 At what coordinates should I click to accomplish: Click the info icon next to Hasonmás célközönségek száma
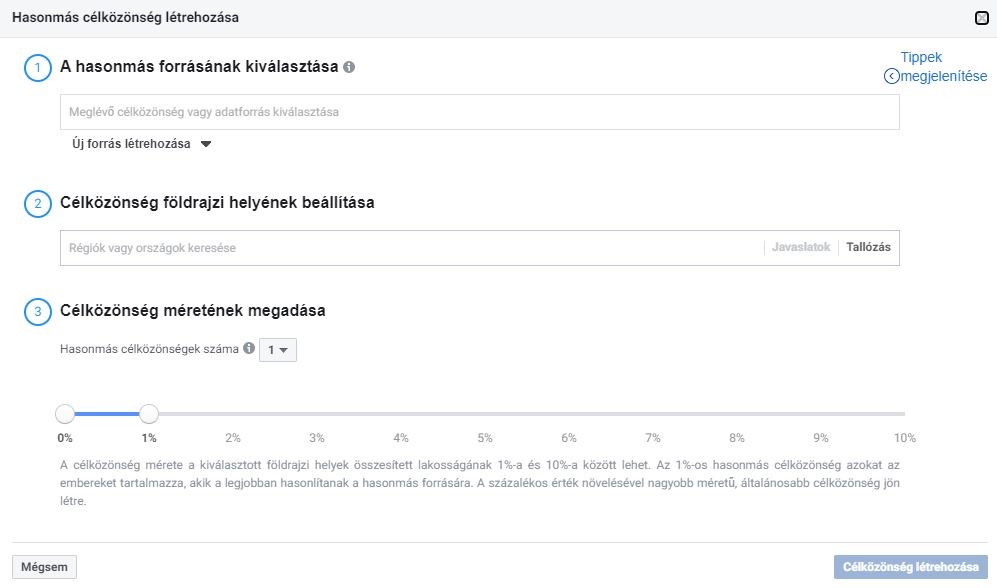click(x=249, y=348)
